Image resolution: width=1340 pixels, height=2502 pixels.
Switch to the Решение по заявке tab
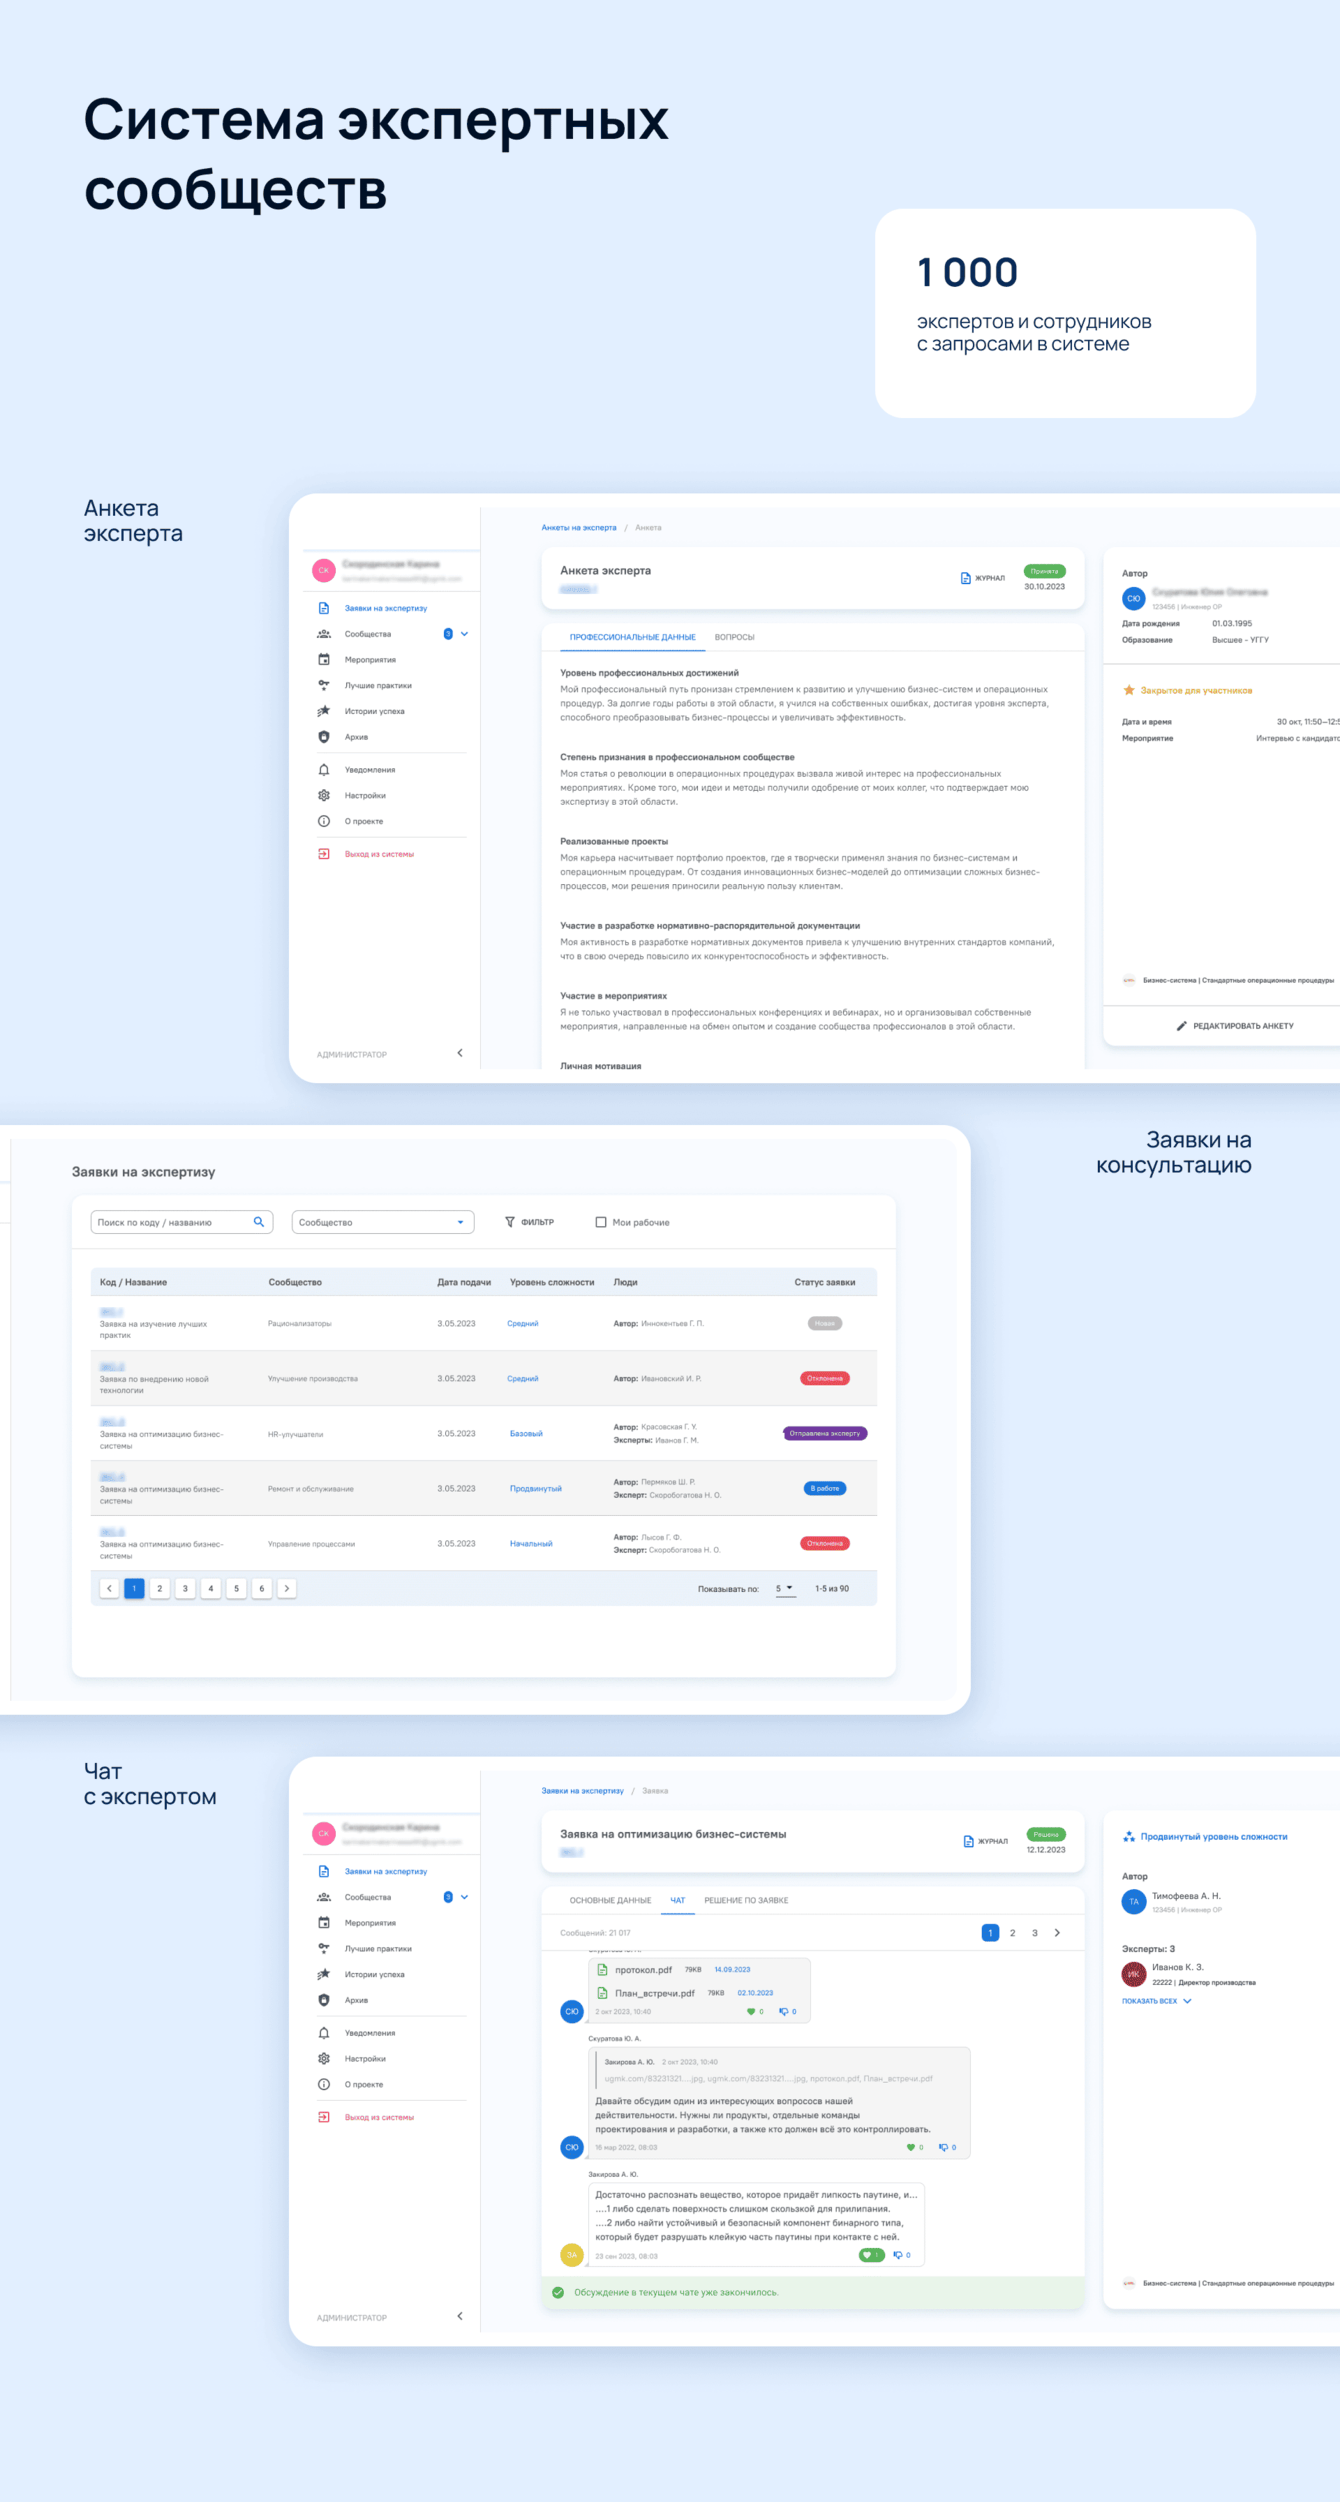[x=746, y=1900]
